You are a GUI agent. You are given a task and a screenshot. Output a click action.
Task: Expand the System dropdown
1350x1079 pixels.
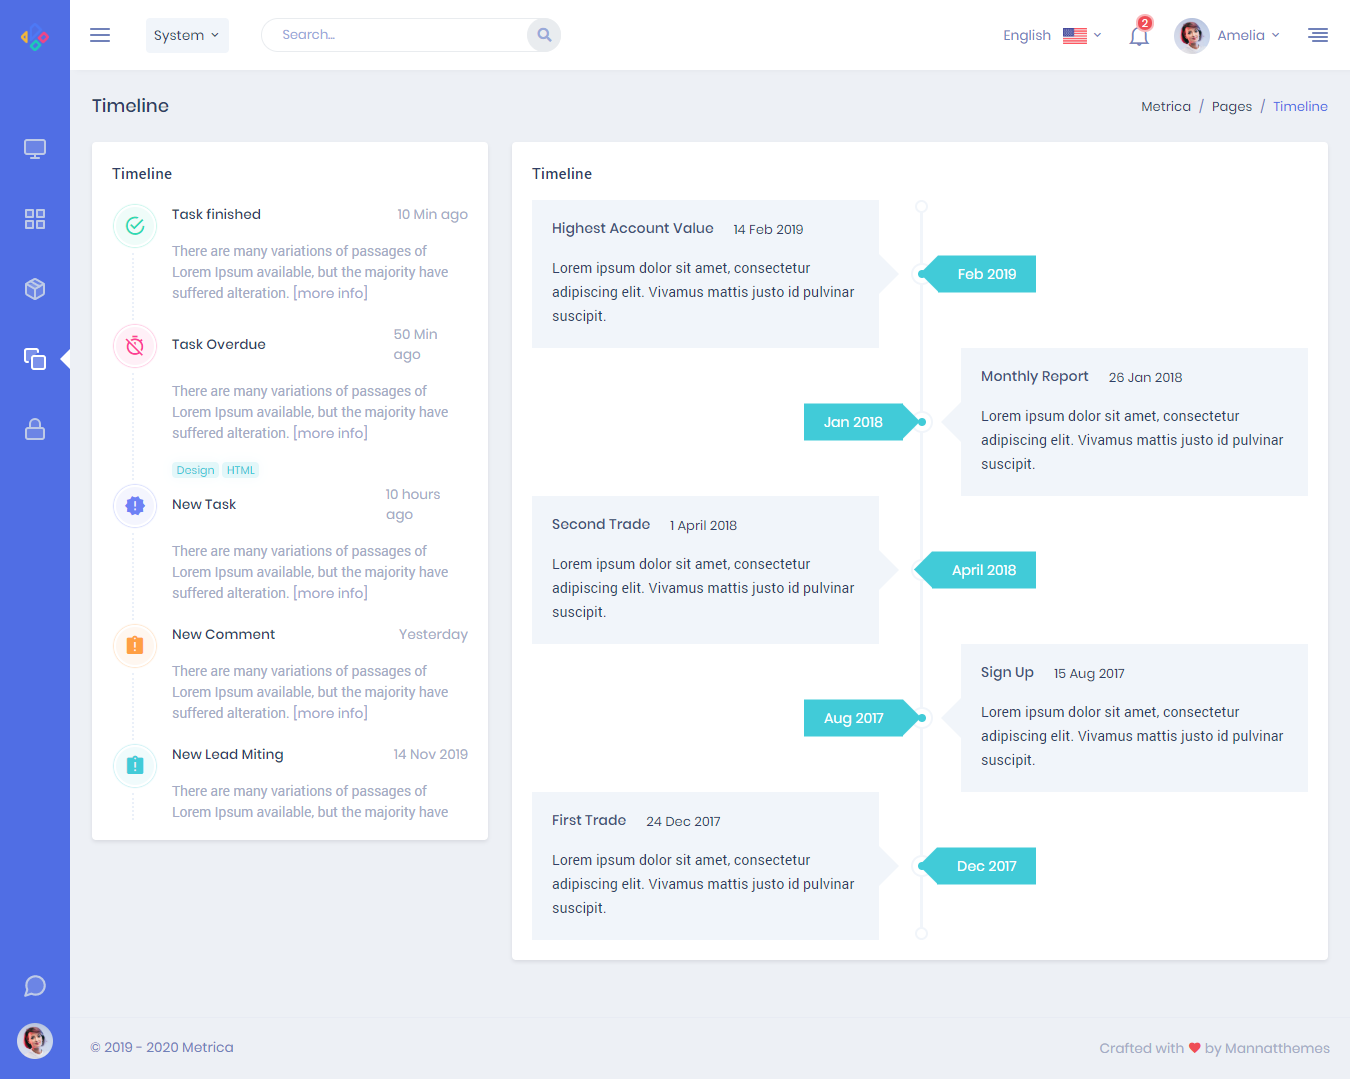click(187, 35)
